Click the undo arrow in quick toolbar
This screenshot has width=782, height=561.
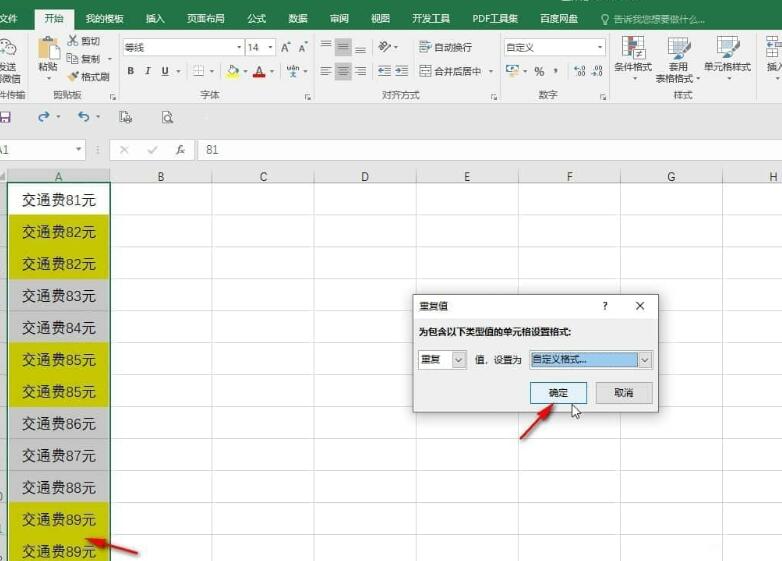point(83,117)
